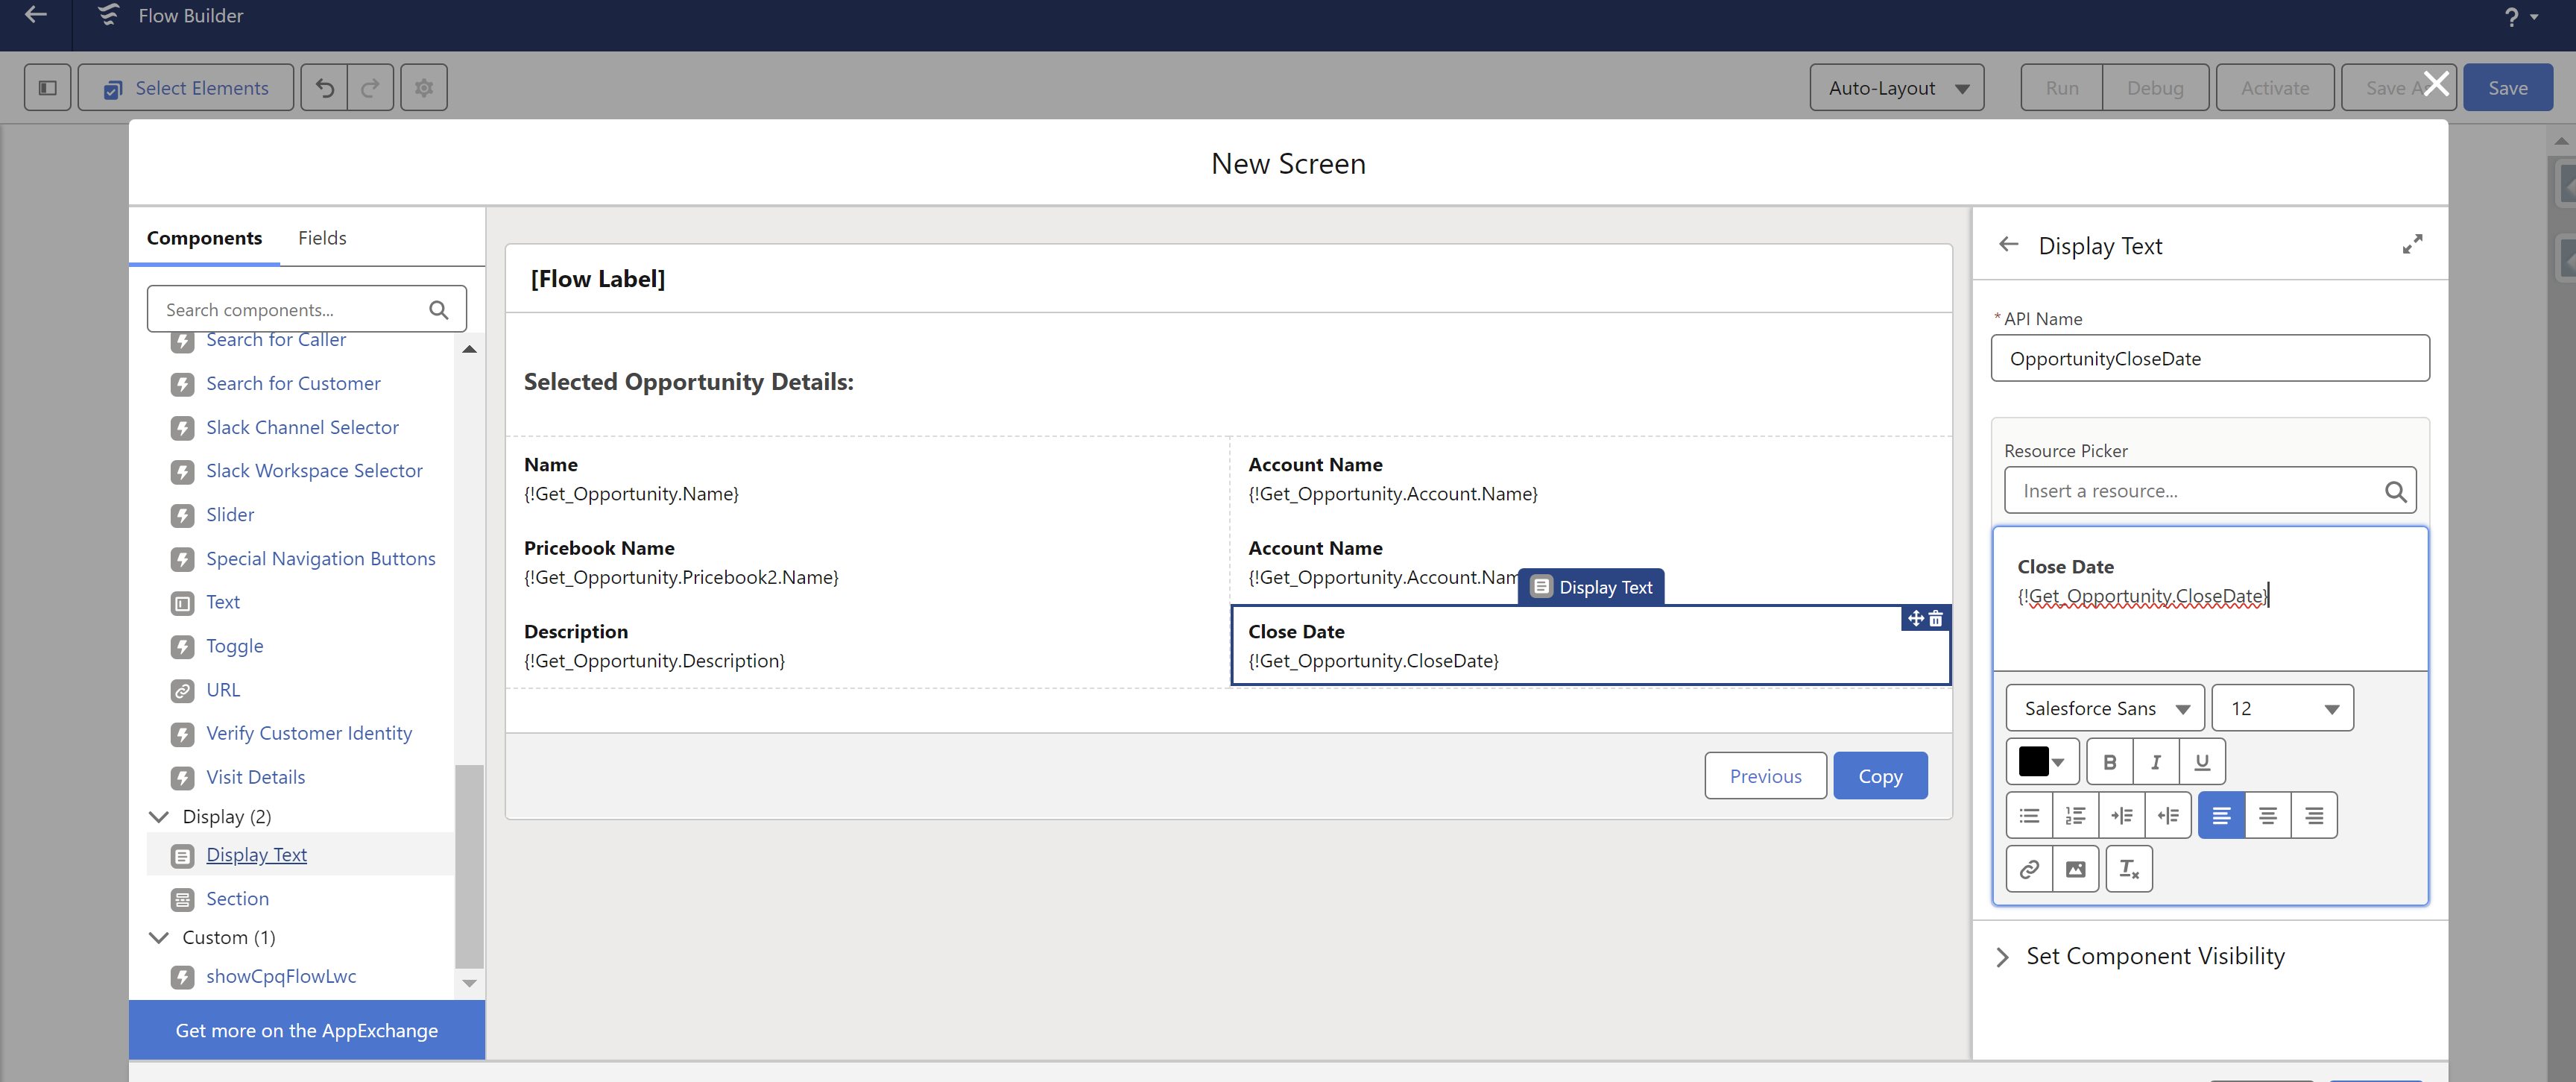Click the Insert a resource field

pyautogui.click(x=2210, y=491)
